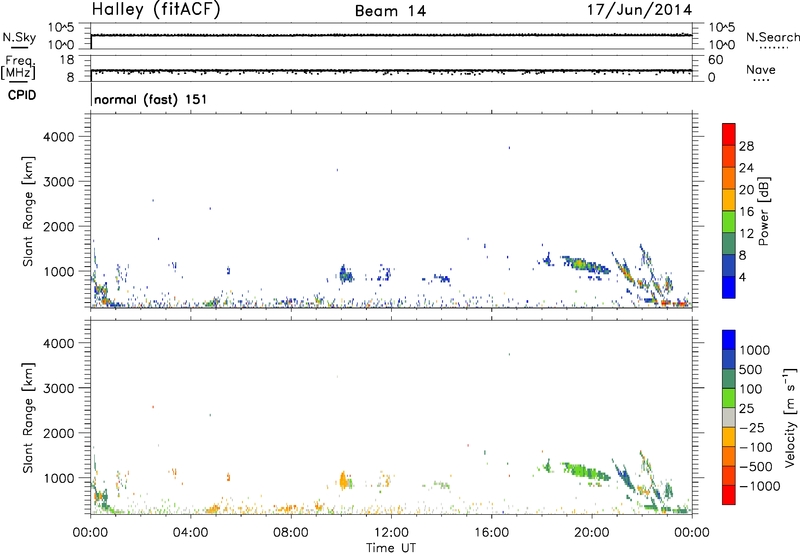Click the 'N.Search' label
Screen dimensions: 800x554
pyautogui.click(x=772, y=37)
